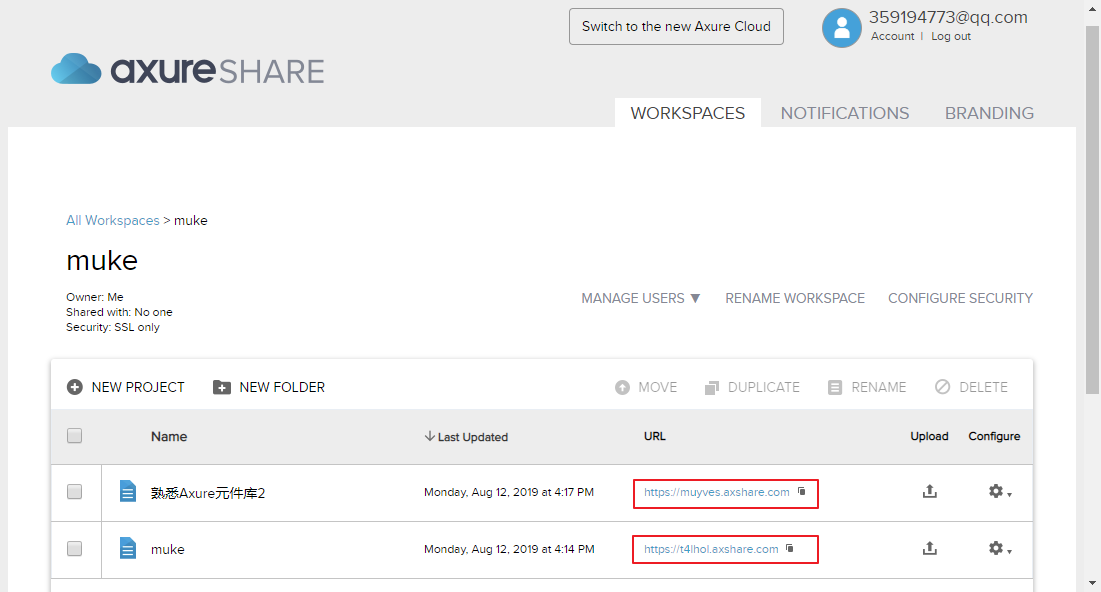Click the date at 4:14 PM
The width and height of the screenshot is (1101, 592).
click(x=509, y=549)
